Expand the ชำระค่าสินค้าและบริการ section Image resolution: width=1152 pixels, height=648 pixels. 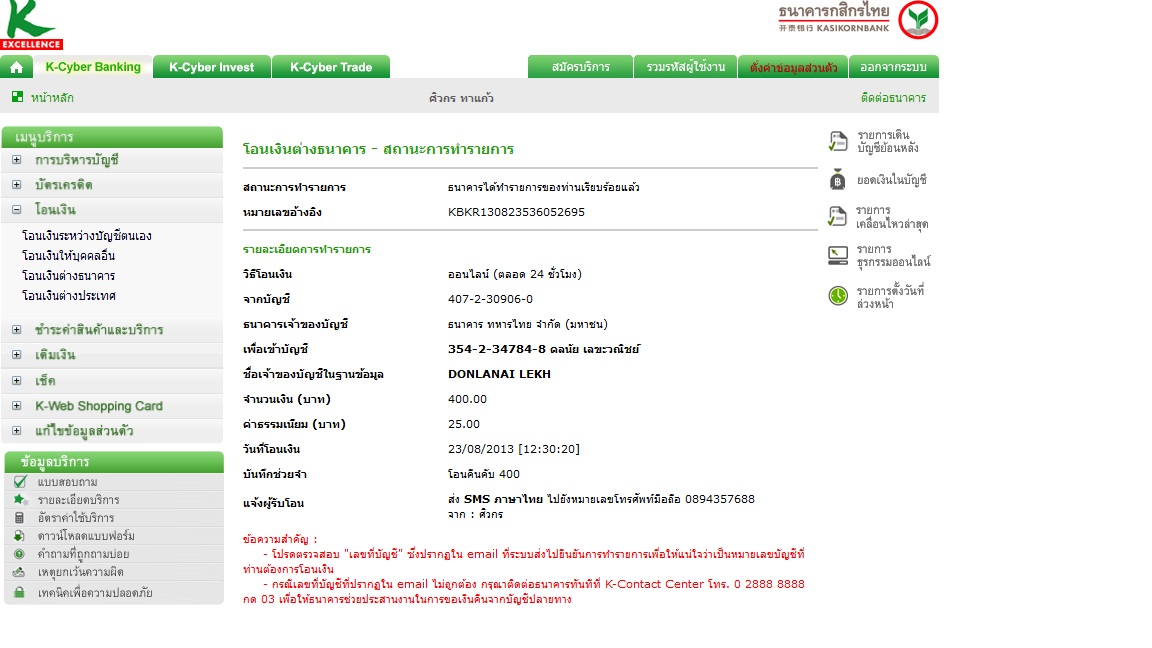point(16,330)
